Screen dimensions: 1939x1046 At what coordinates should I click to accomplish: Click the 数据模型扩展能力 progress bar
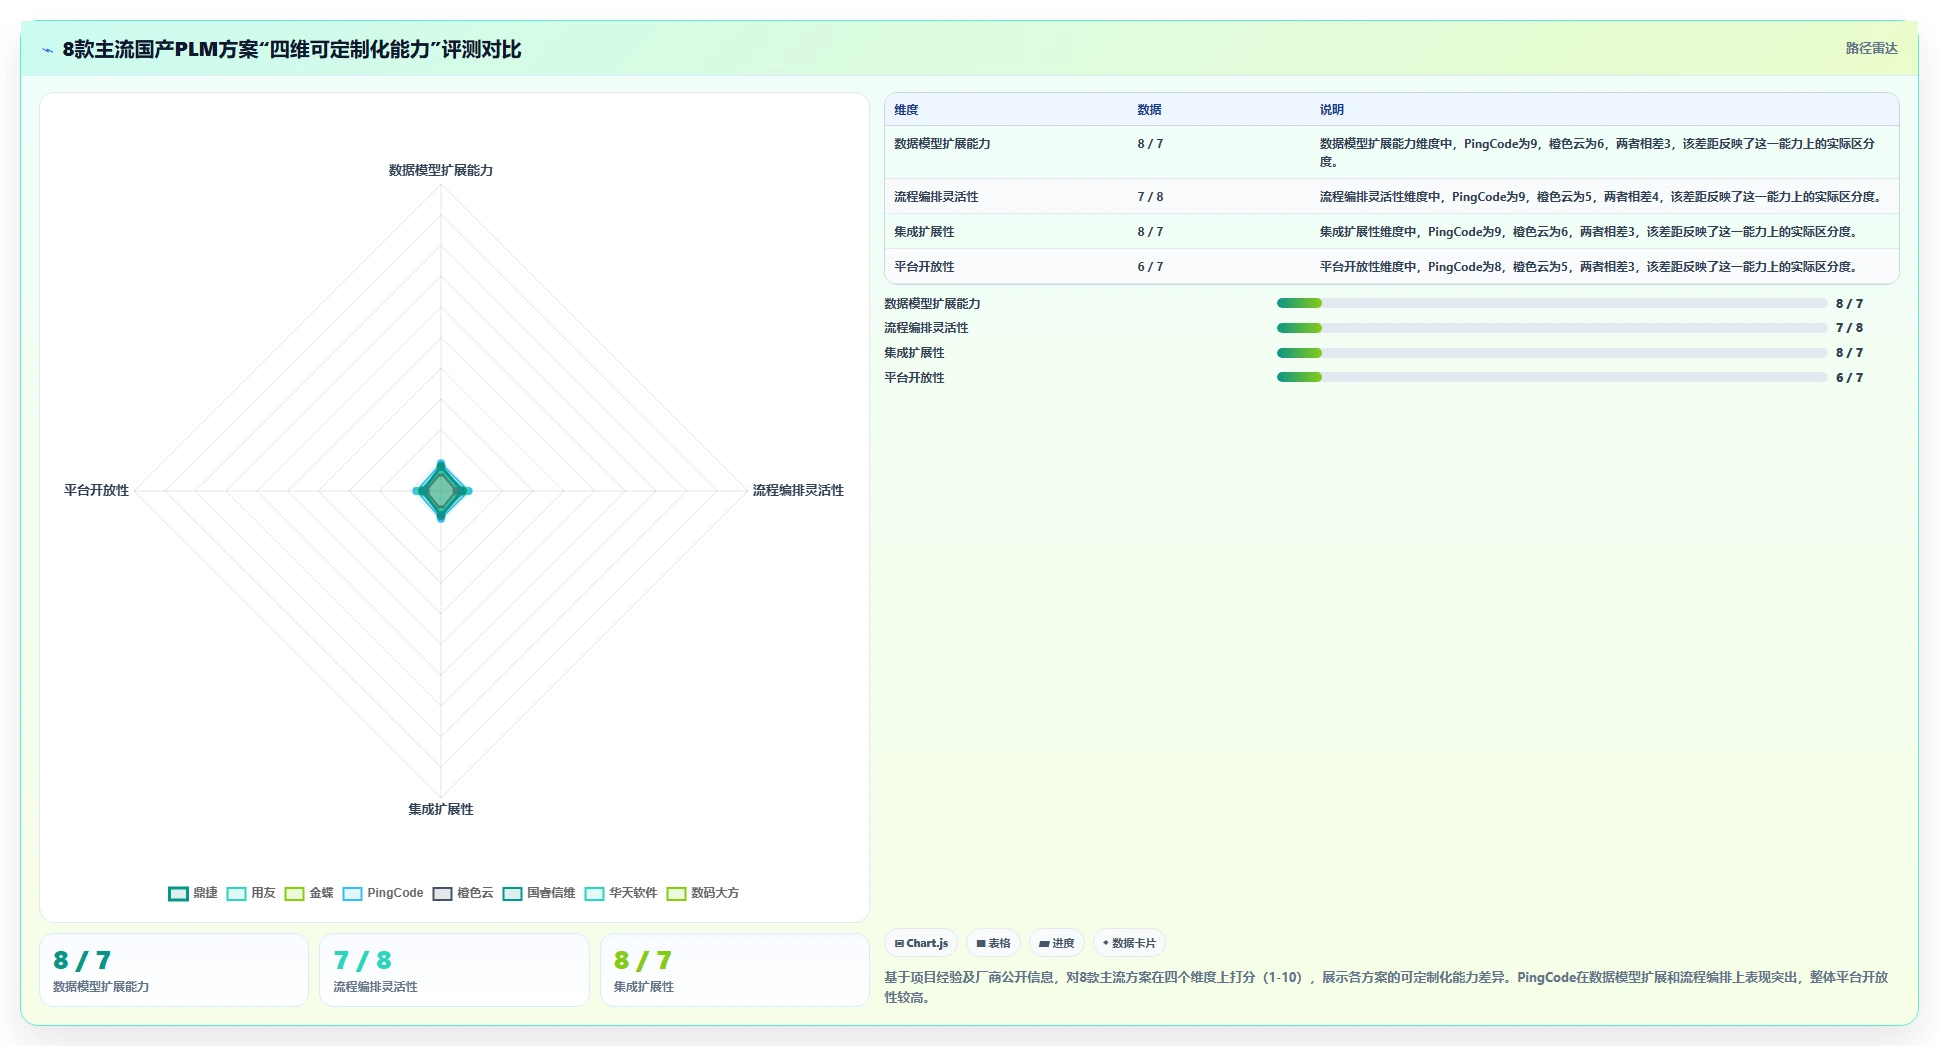click(1551, 303)
